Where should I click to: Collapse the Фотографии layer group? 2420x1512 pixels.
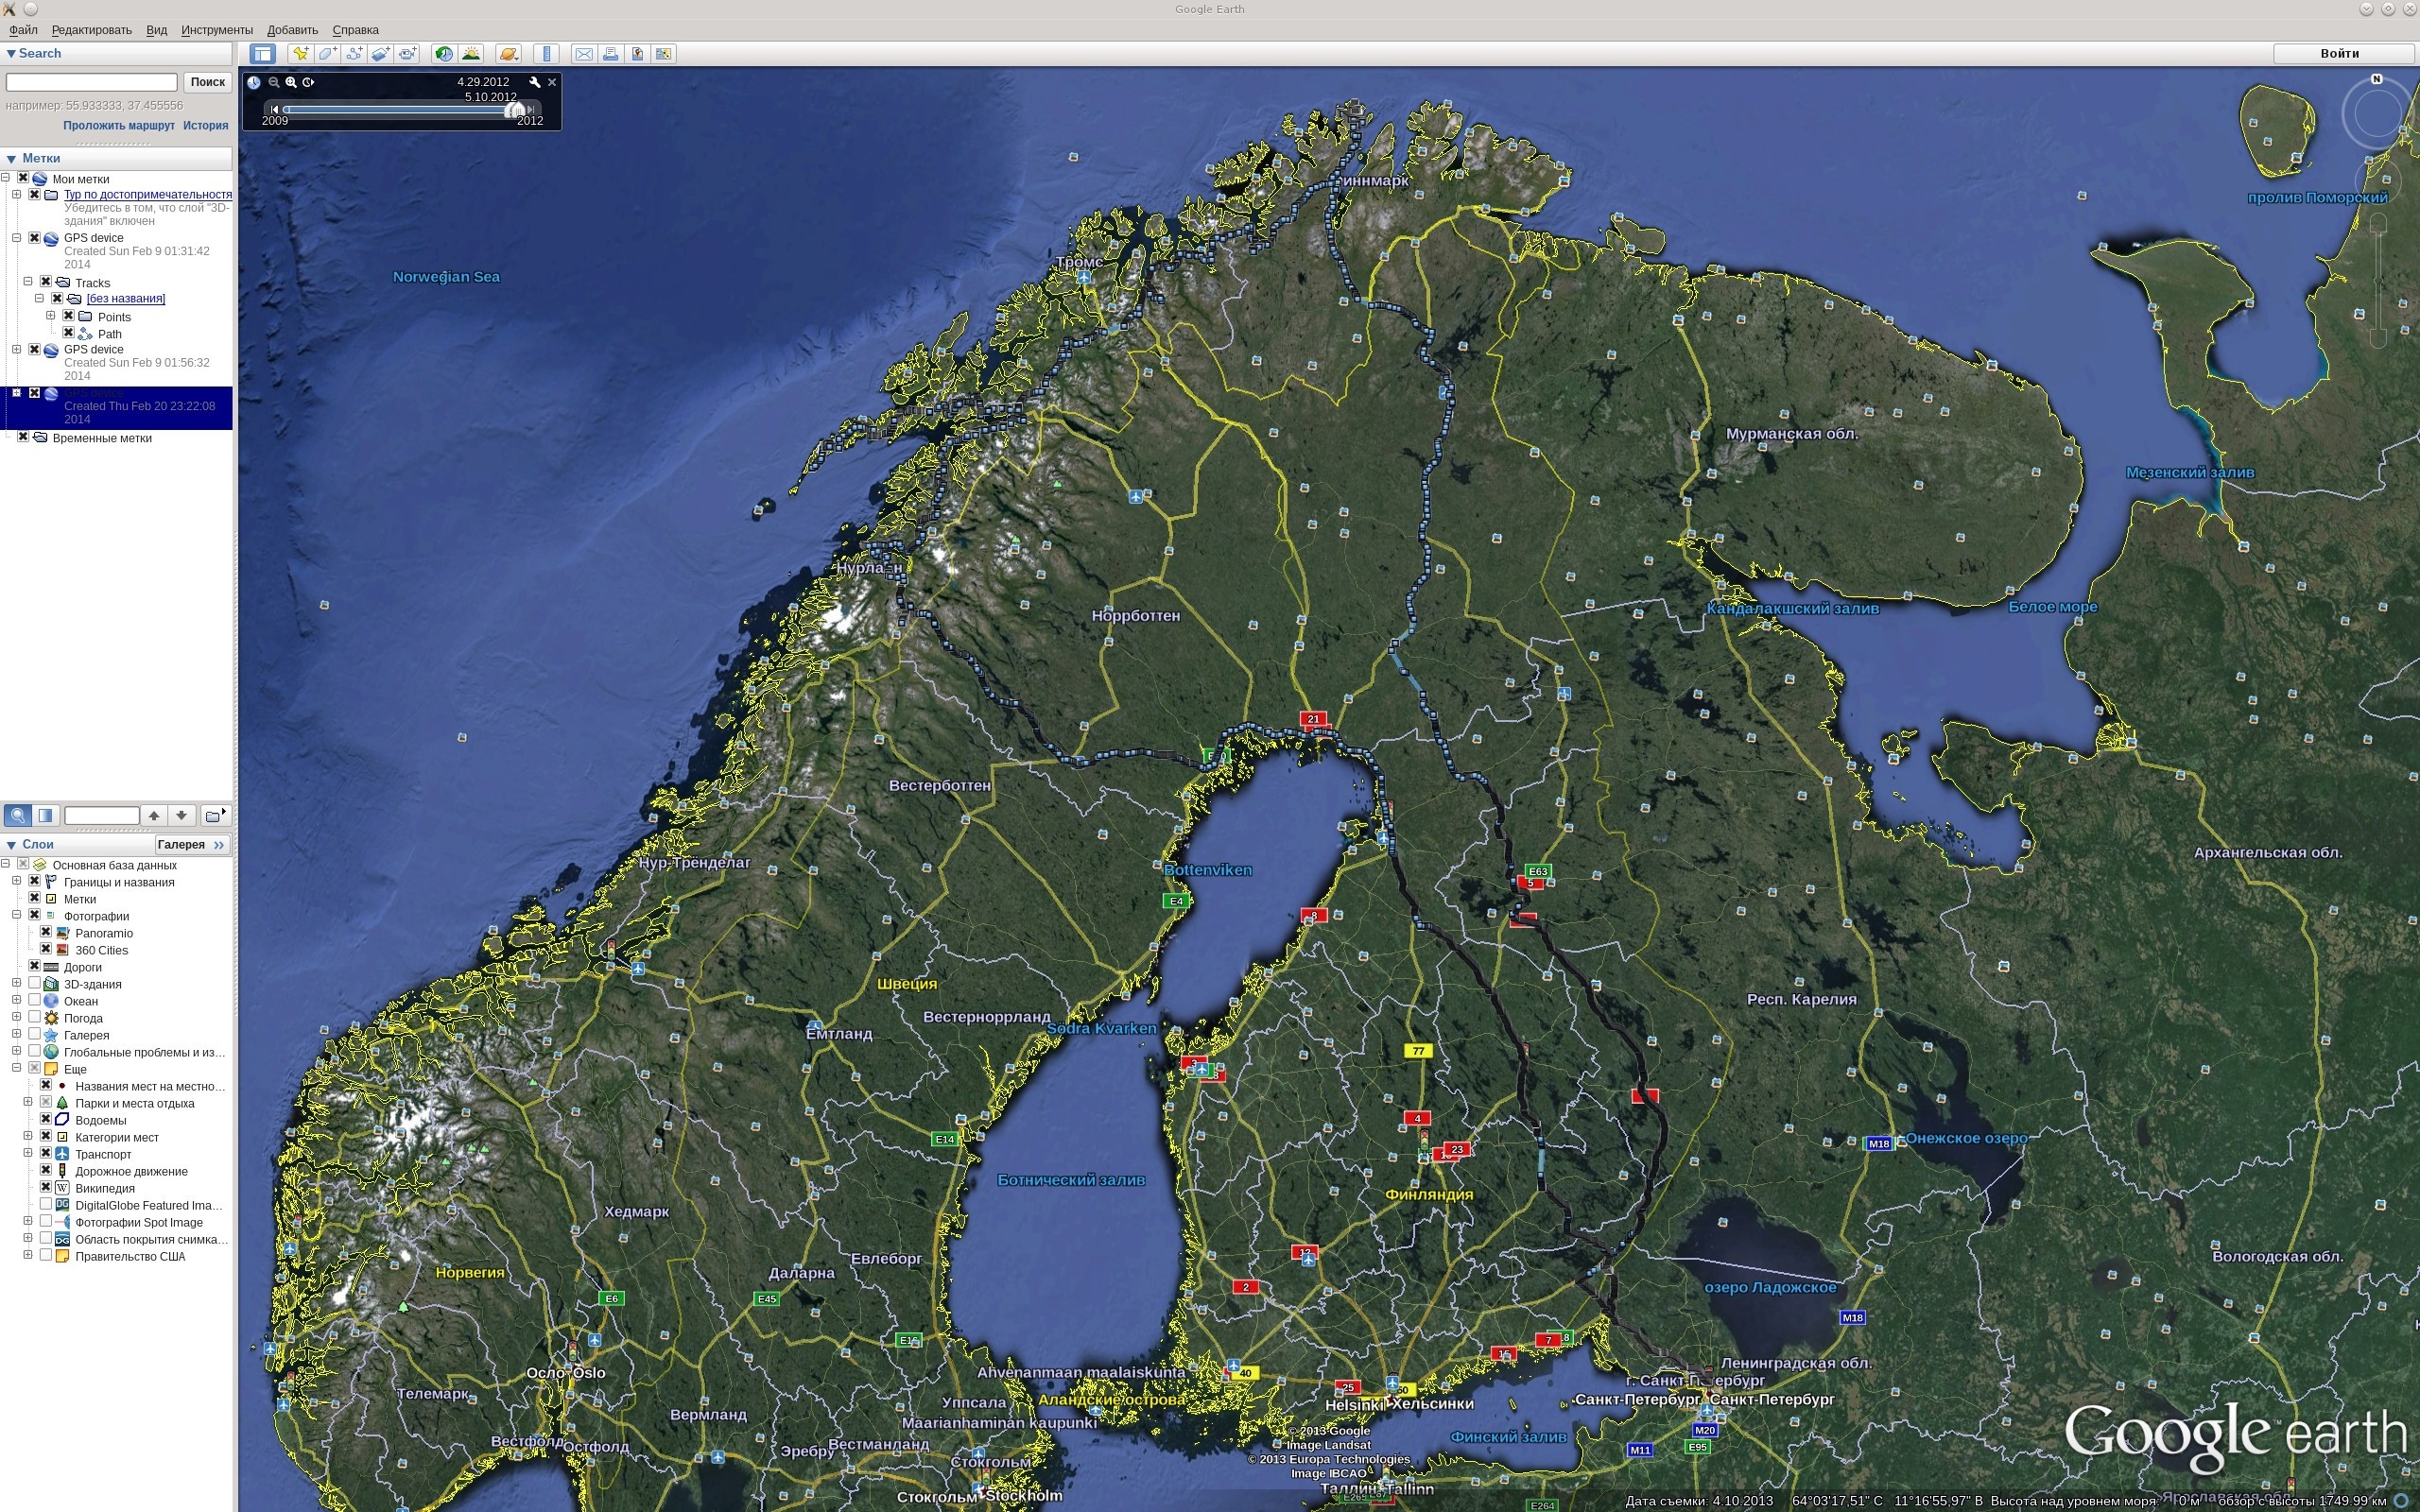[16, 915]
